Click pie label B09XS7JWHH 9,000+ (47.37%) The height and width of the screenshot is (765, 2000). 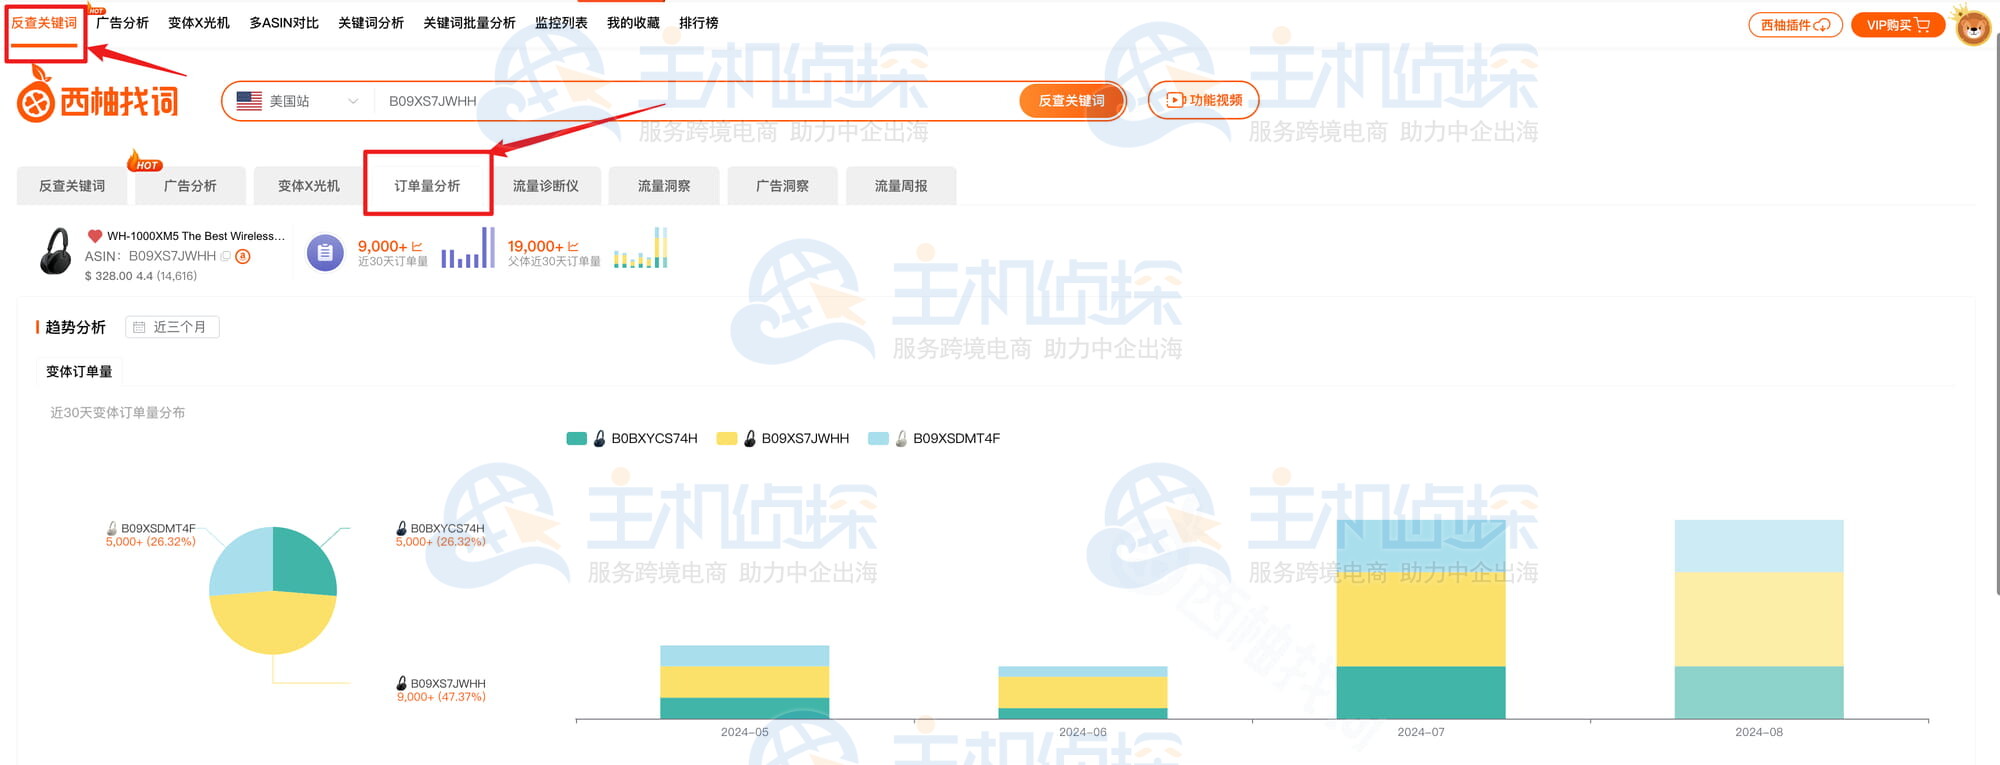441,690
